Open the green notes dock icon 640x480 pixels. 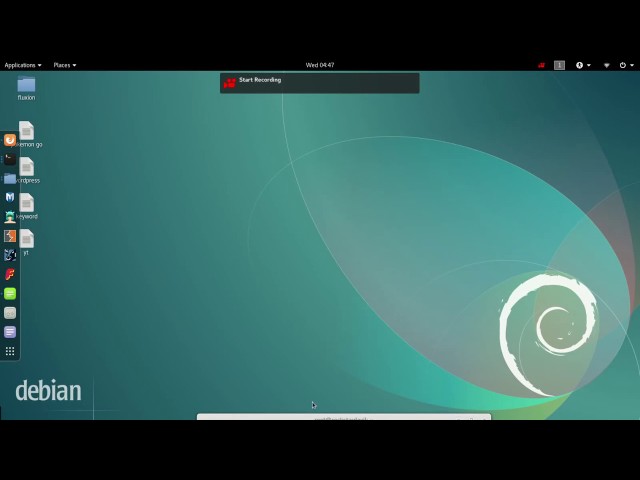10,293
